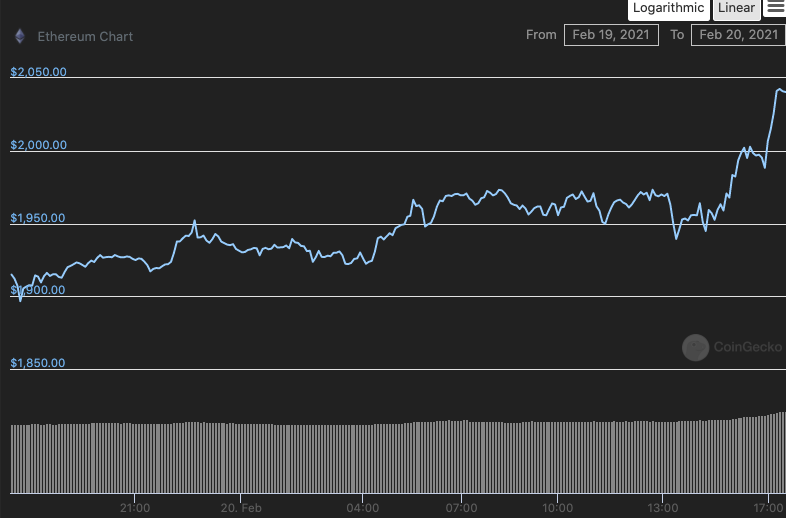786x518 pixels.
Task: Select the 20. Feb time axis marker
Action: coord(241,508)
